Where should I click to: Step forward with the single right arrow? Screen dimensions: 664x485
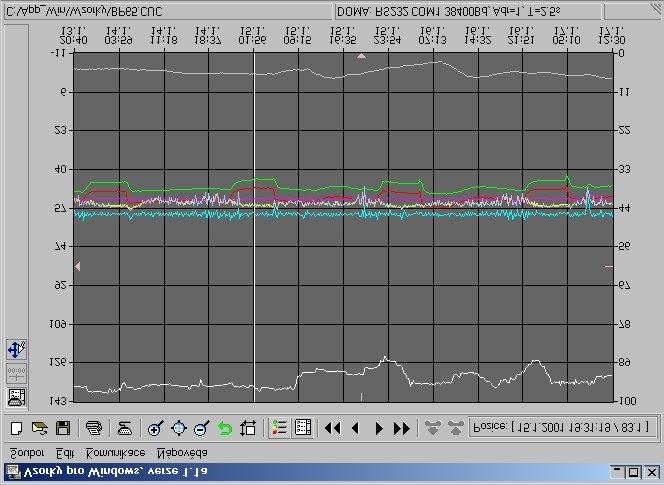click(379, 429)
